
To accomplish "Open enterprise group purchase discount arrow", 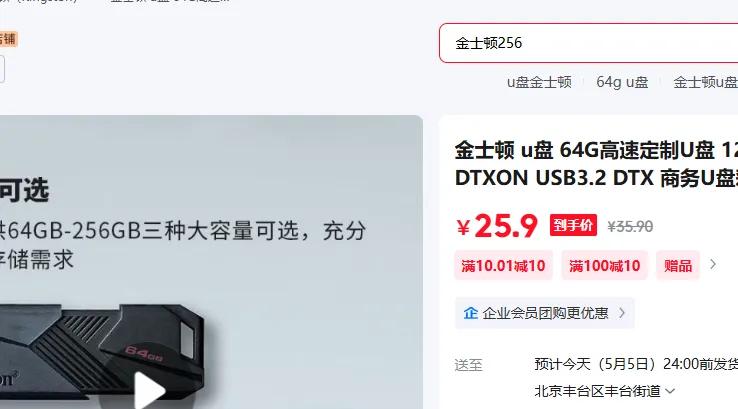I will pos(622,313).
